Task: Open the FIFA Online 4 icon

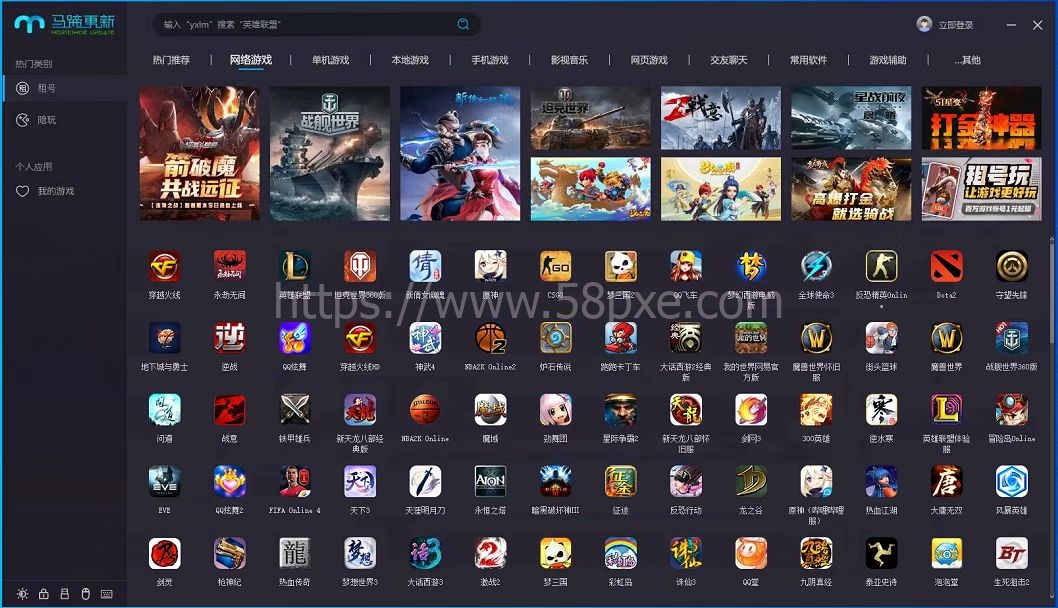Action: point(295,482)
